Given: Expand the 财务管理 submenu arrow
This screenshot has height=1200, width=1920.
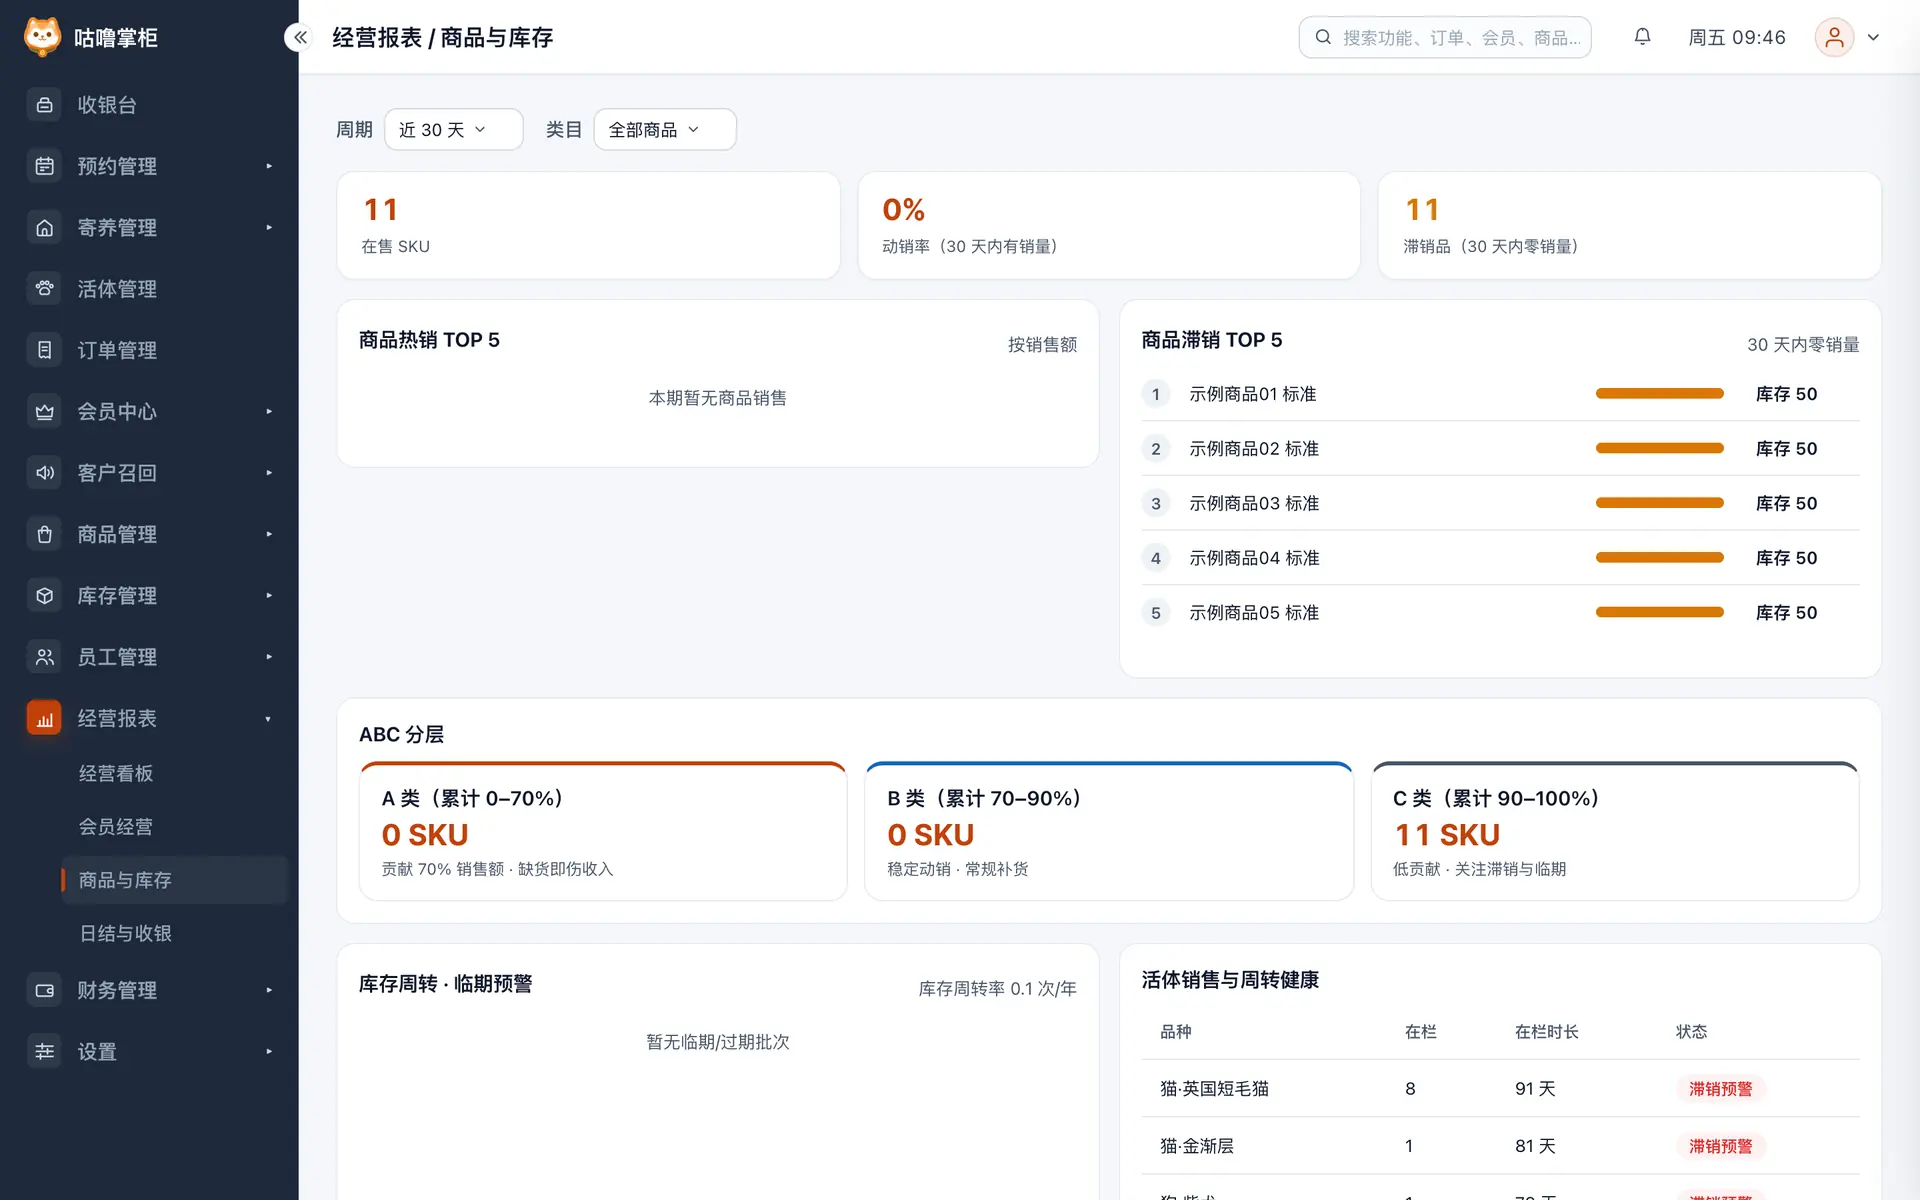Looking at the screenshot, I should coord(269,990).
